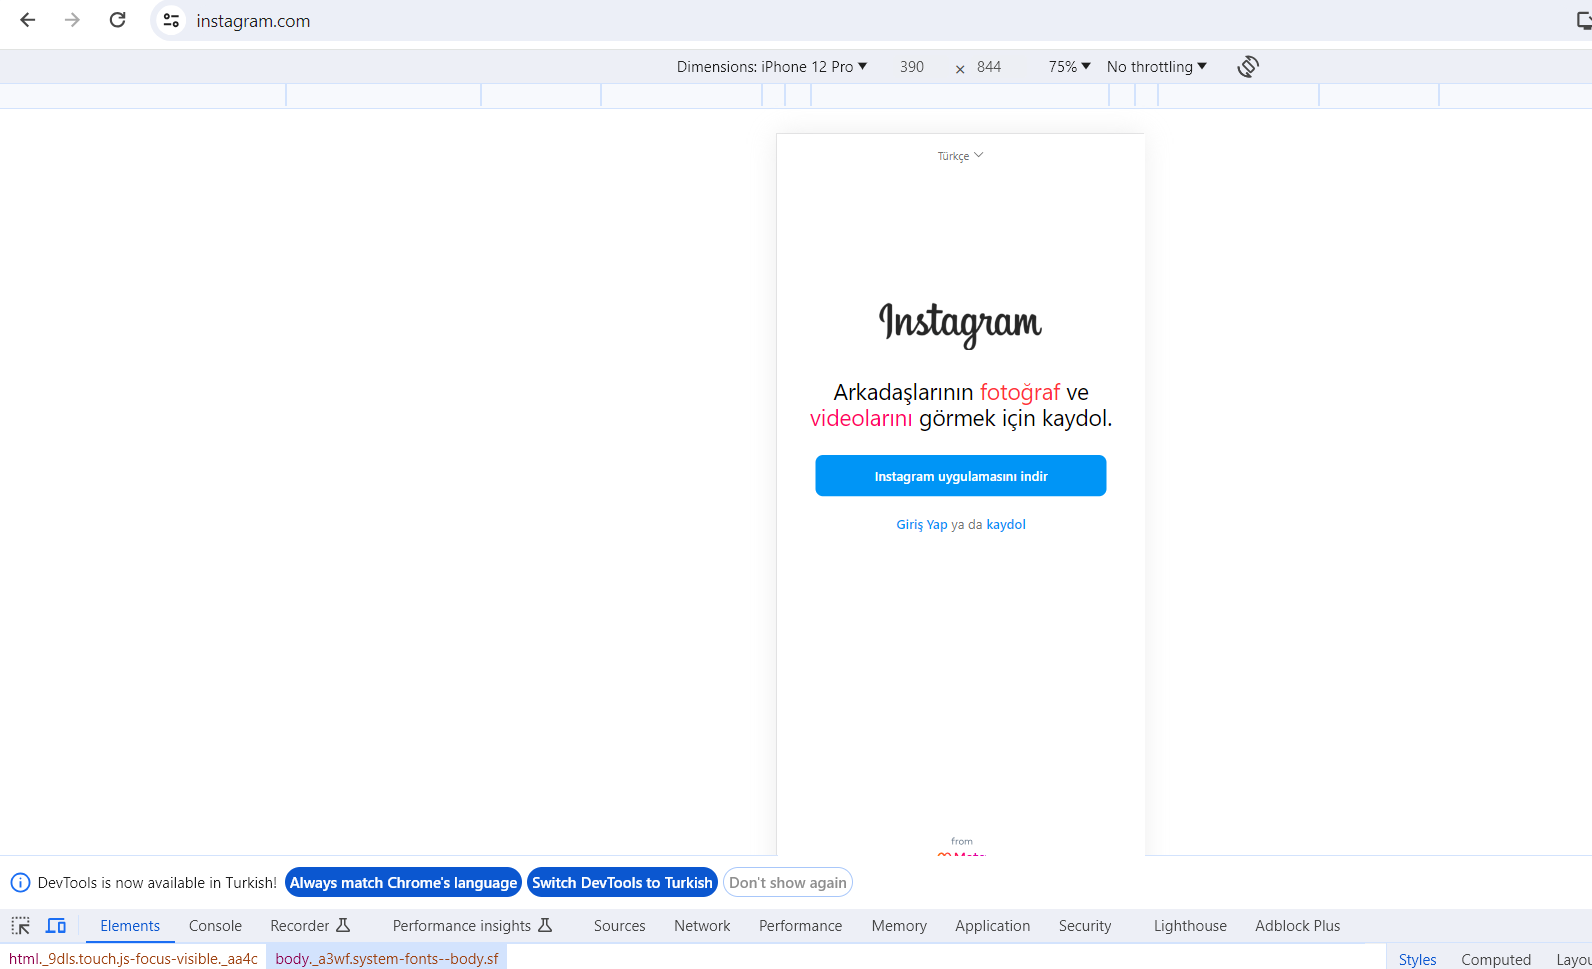Open the 75% zoom dropdown
This screenshot has width=1592, height=969.
click(x=1069, y=67)
